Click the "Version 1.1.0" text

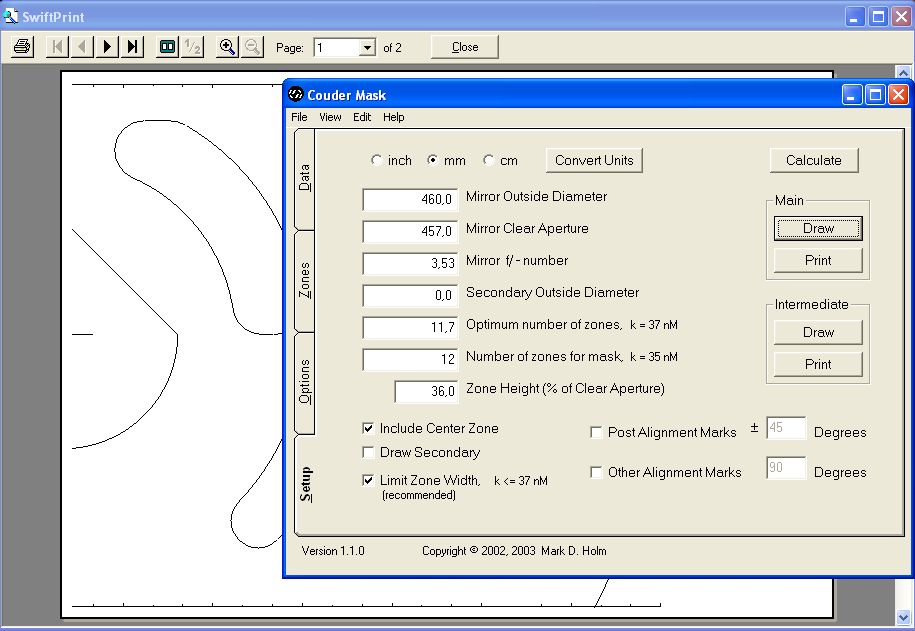pos(333,551)
